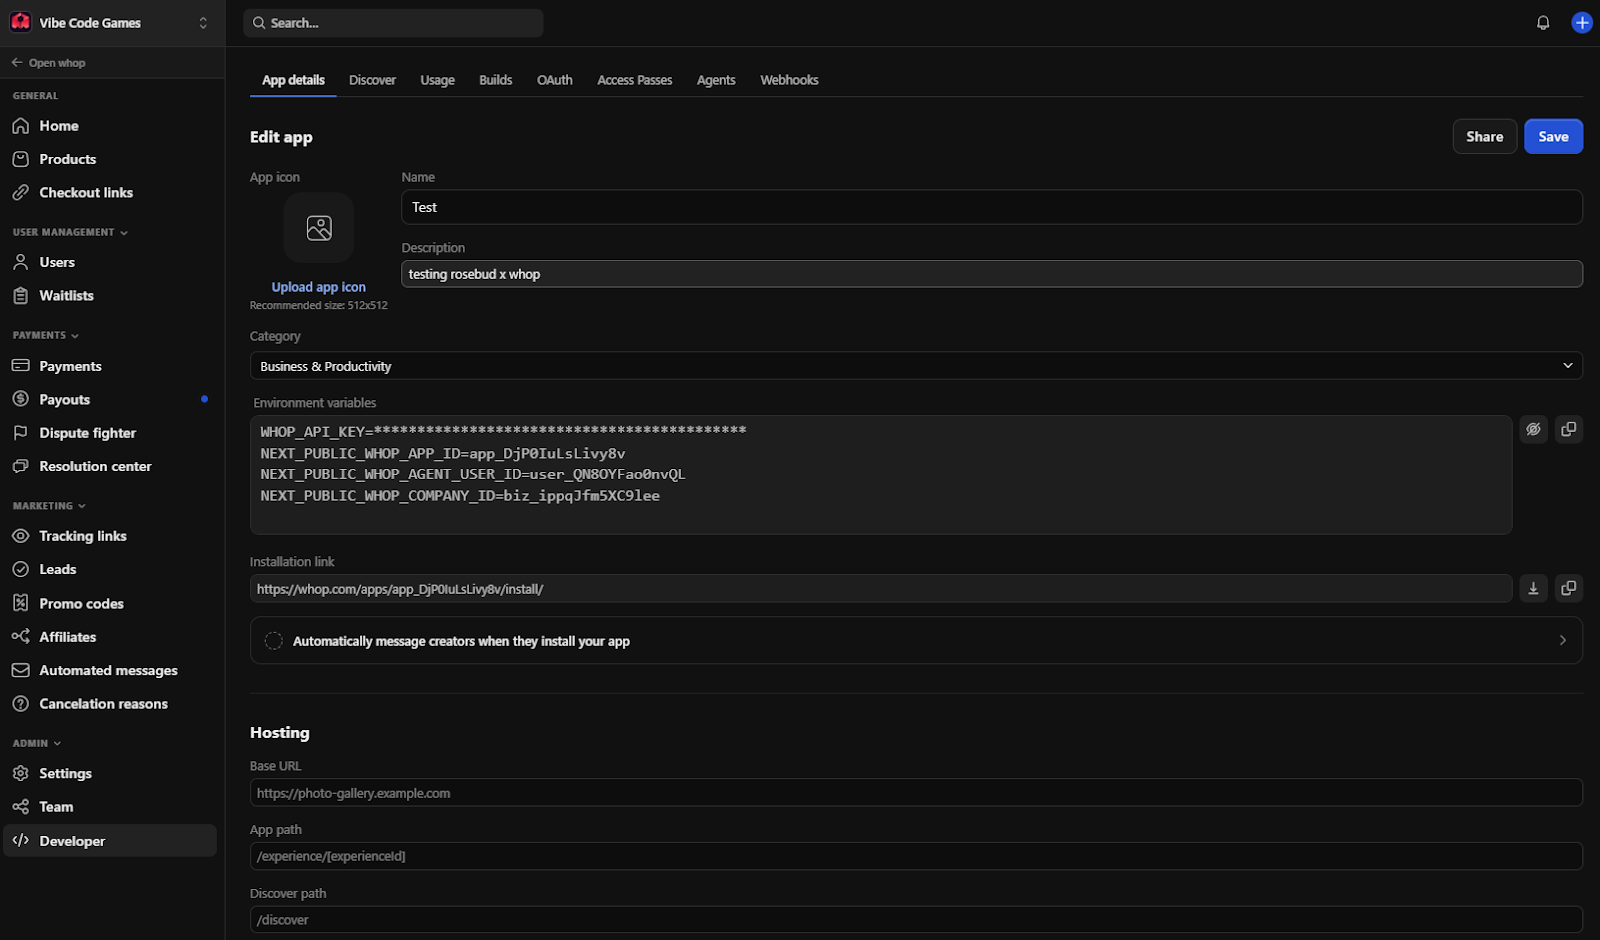Click the Tracking links eye icon
The image size is (1600, 940).
pyautogui.click(x=20, y=536)
